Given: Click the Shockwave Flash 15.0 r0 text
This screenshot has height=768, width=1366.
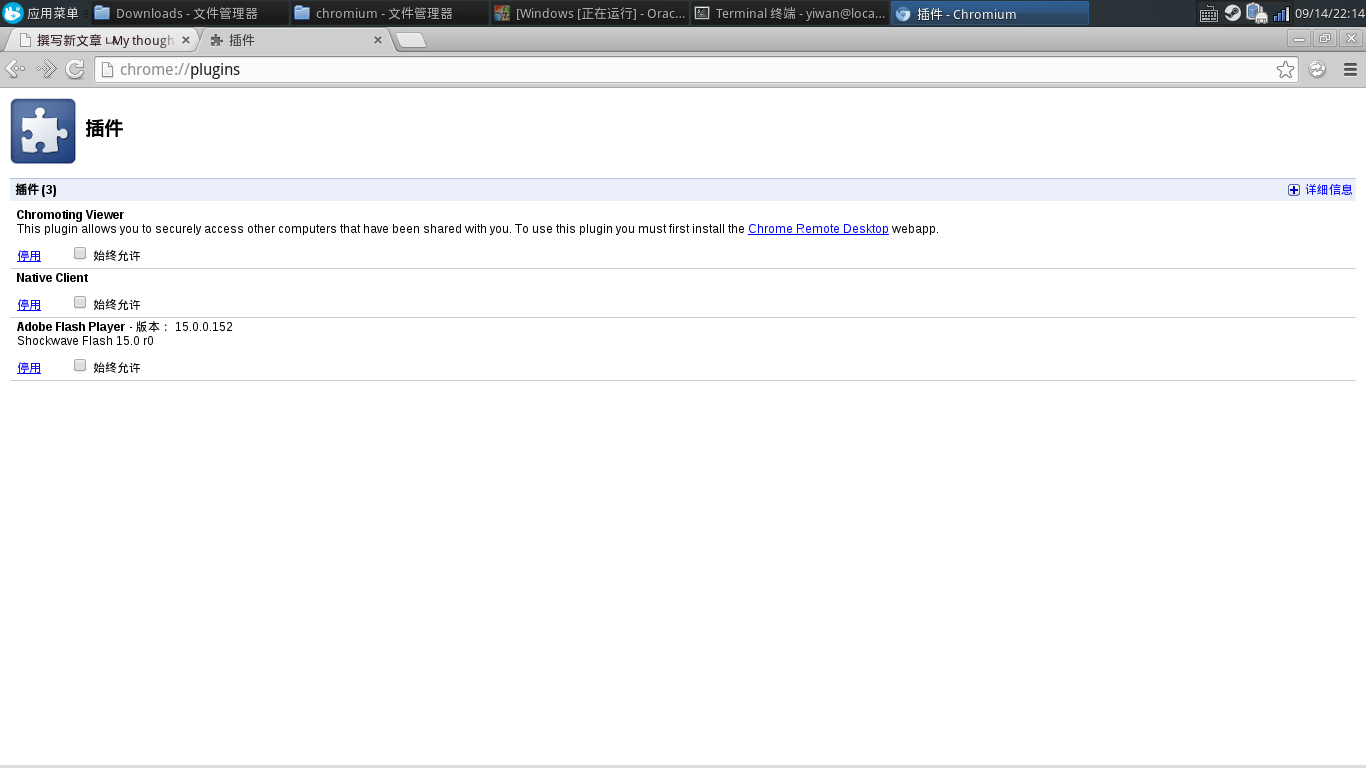Looking at the screenshot, I should point(85,341).
